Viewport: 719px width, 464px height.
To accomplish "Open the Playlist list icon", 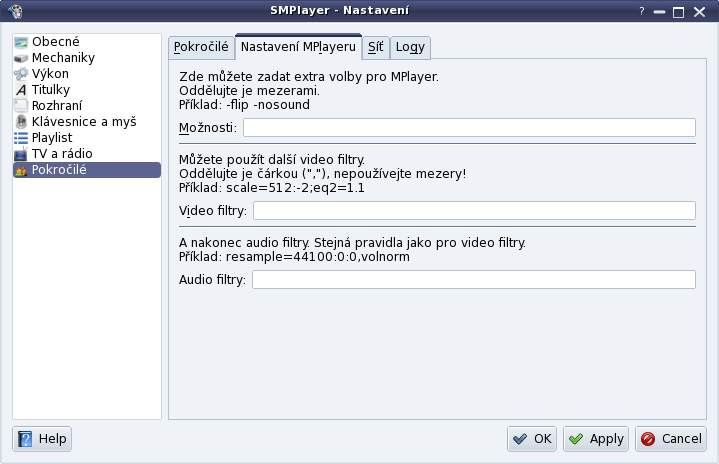I will click(x=21, y=138).
